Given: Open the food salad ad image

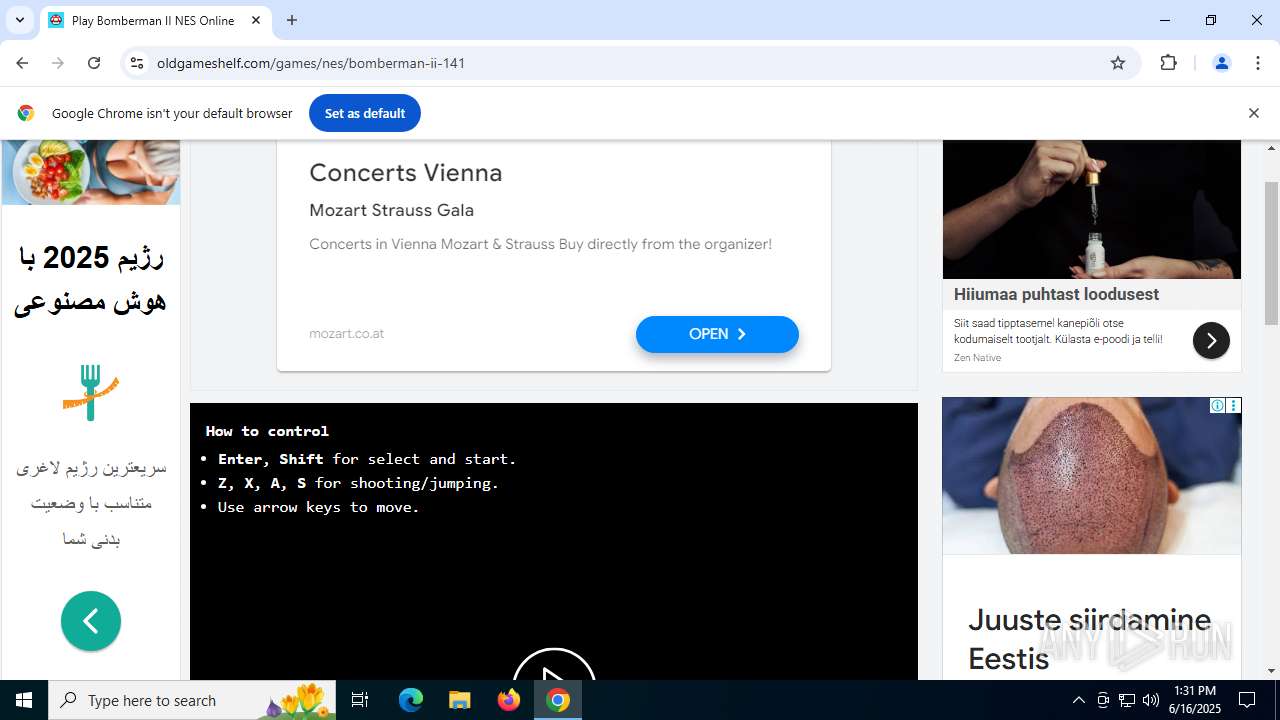Looking at the screenshot, I should pyautogui.click(x=91, y=172).
